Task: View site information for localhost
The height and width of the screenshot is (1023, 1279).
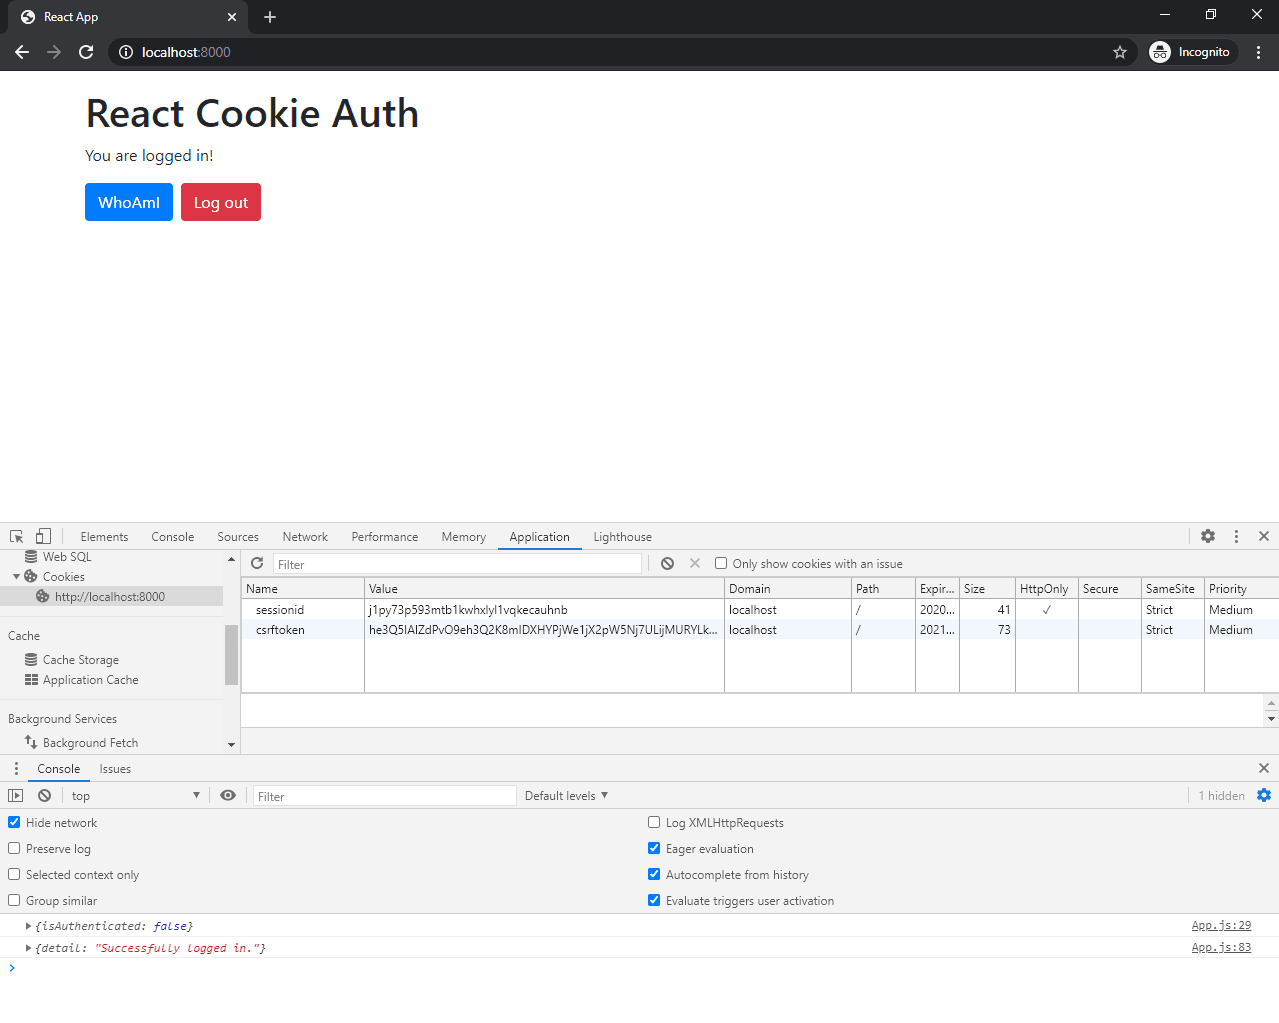Action: pos(126,52)
